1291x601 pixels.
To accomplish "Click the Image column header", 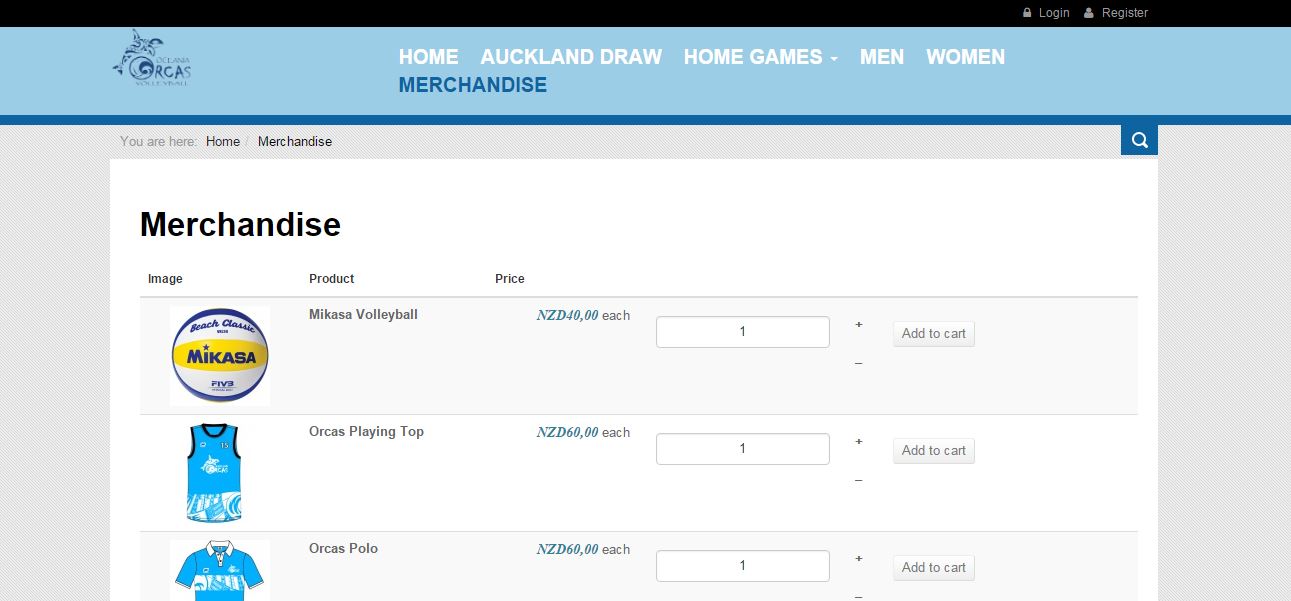I will point(165,279).
